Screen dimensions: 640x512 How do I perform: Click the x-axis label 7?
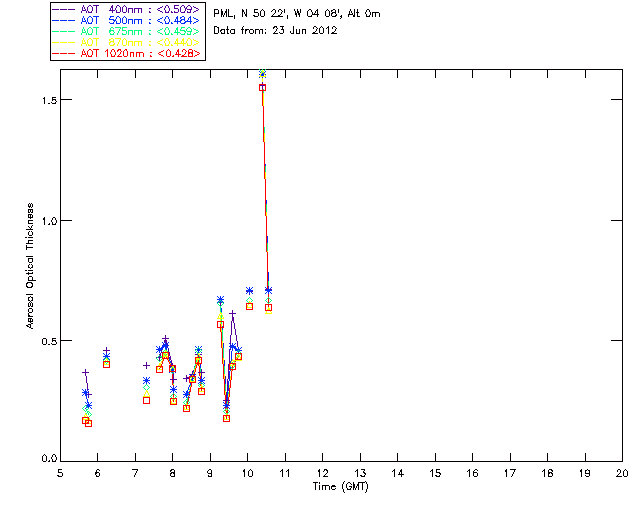(x=135, y=473)
